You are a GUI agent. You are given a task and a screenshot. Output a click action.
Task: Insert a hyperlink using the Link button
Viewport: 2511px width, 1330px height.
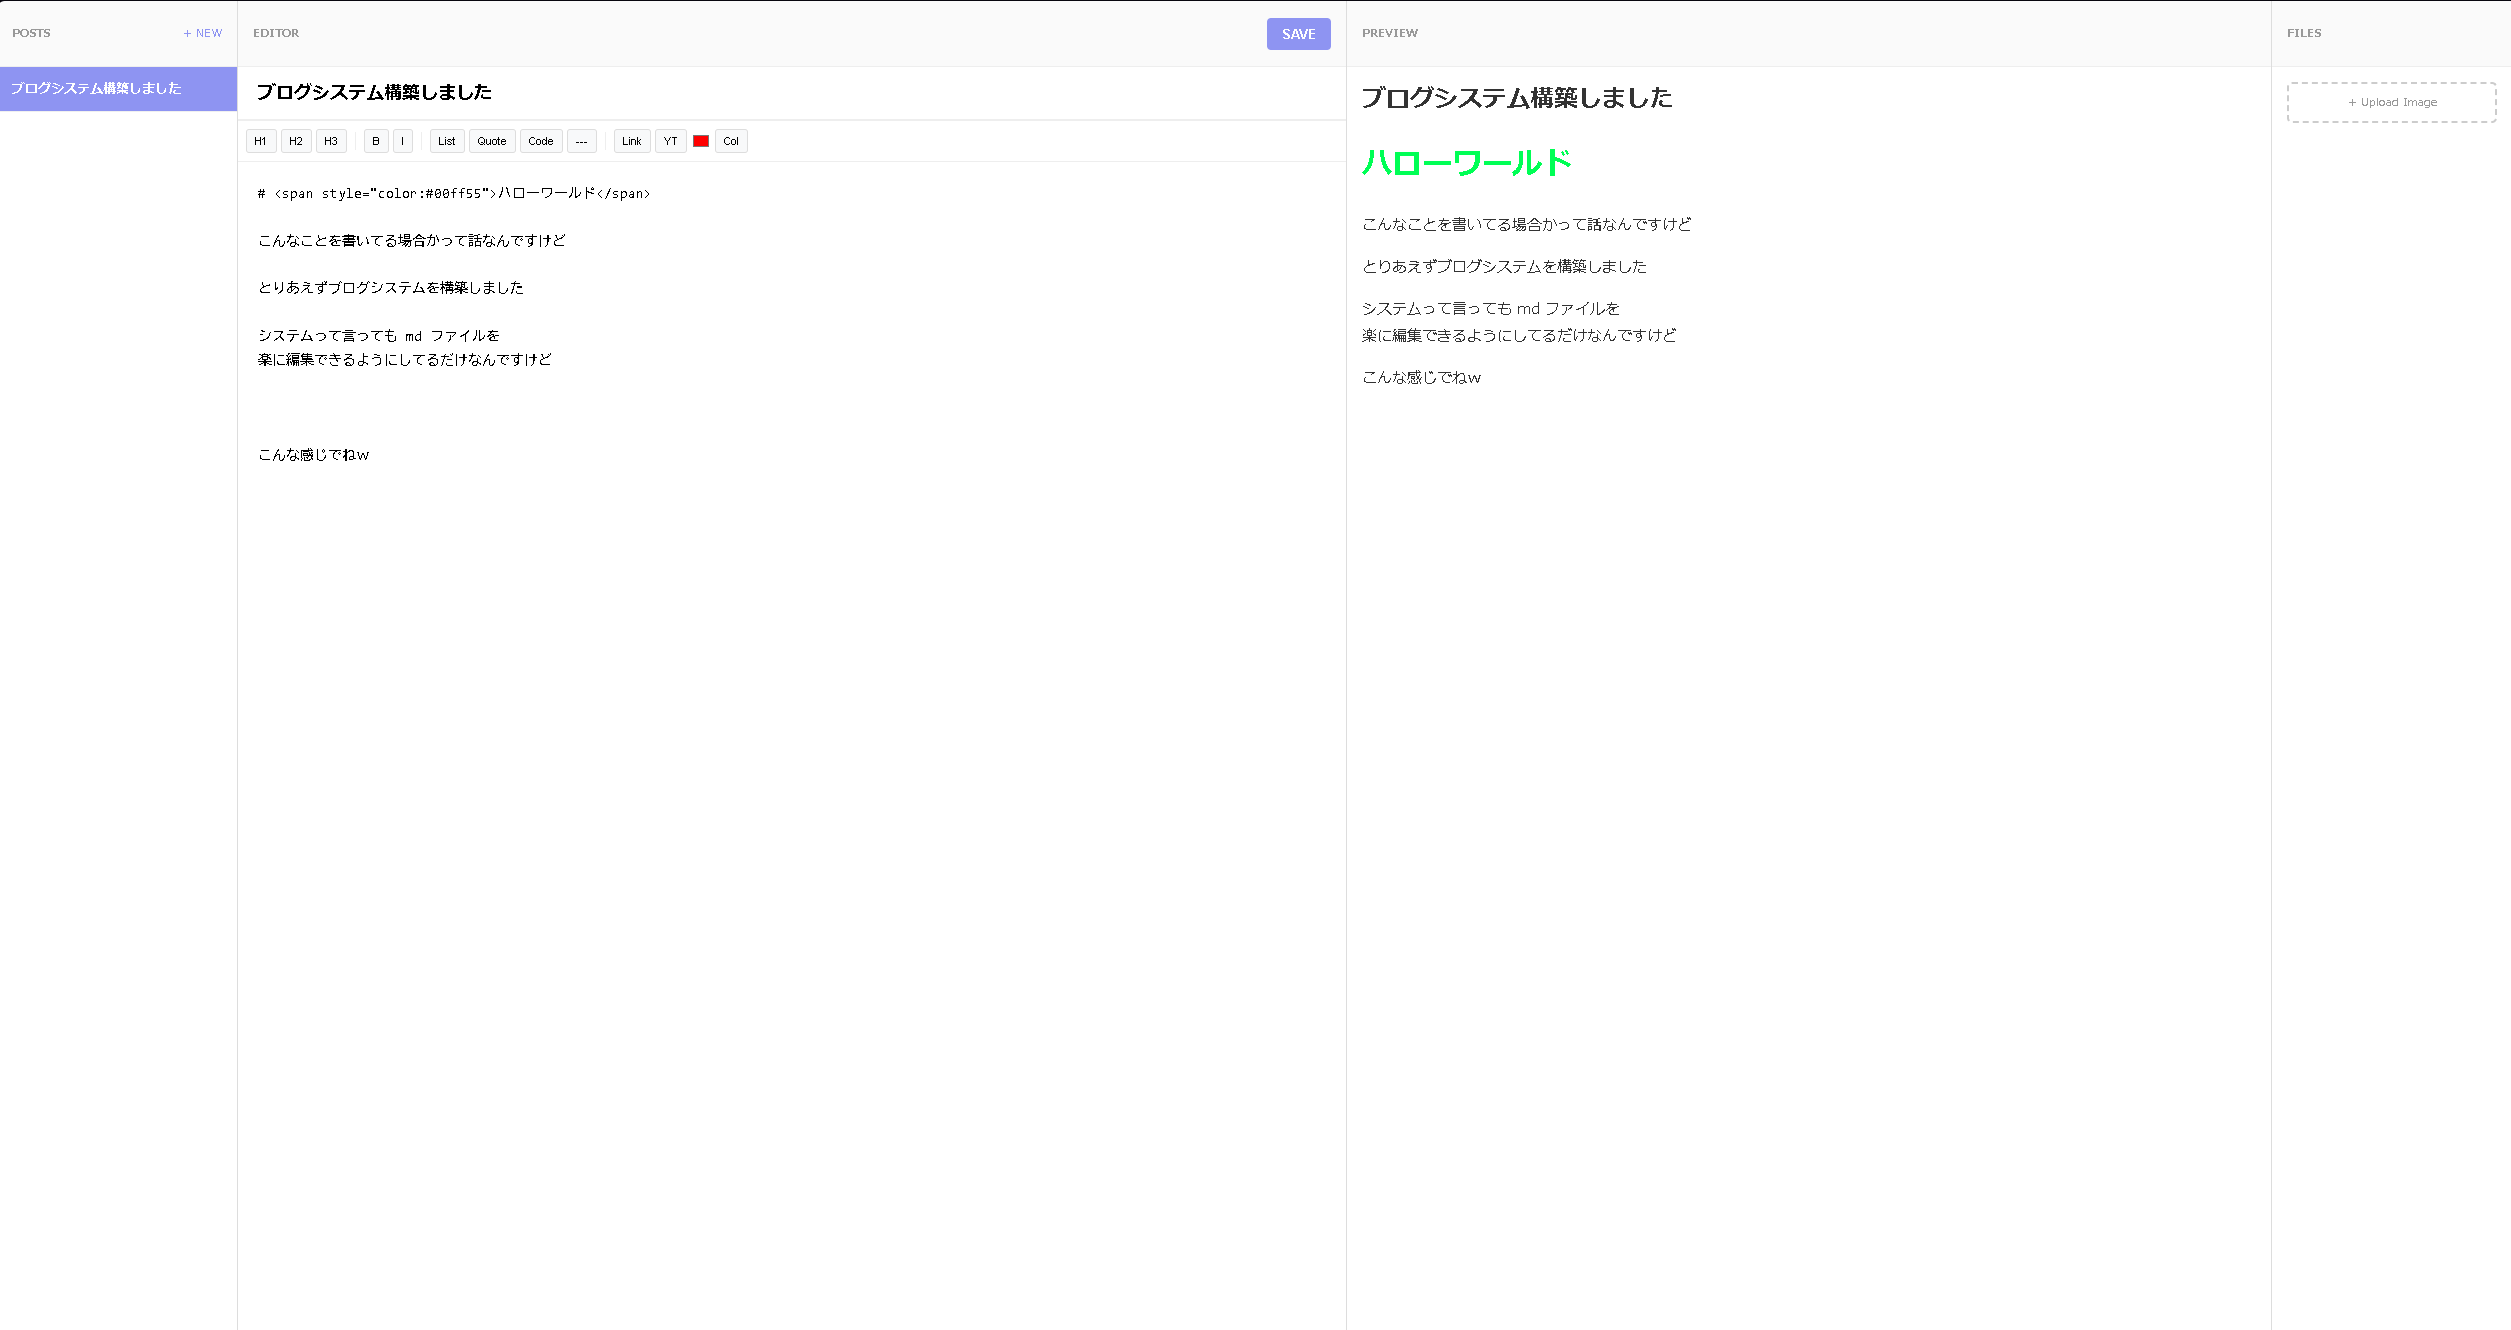[632, 141]
